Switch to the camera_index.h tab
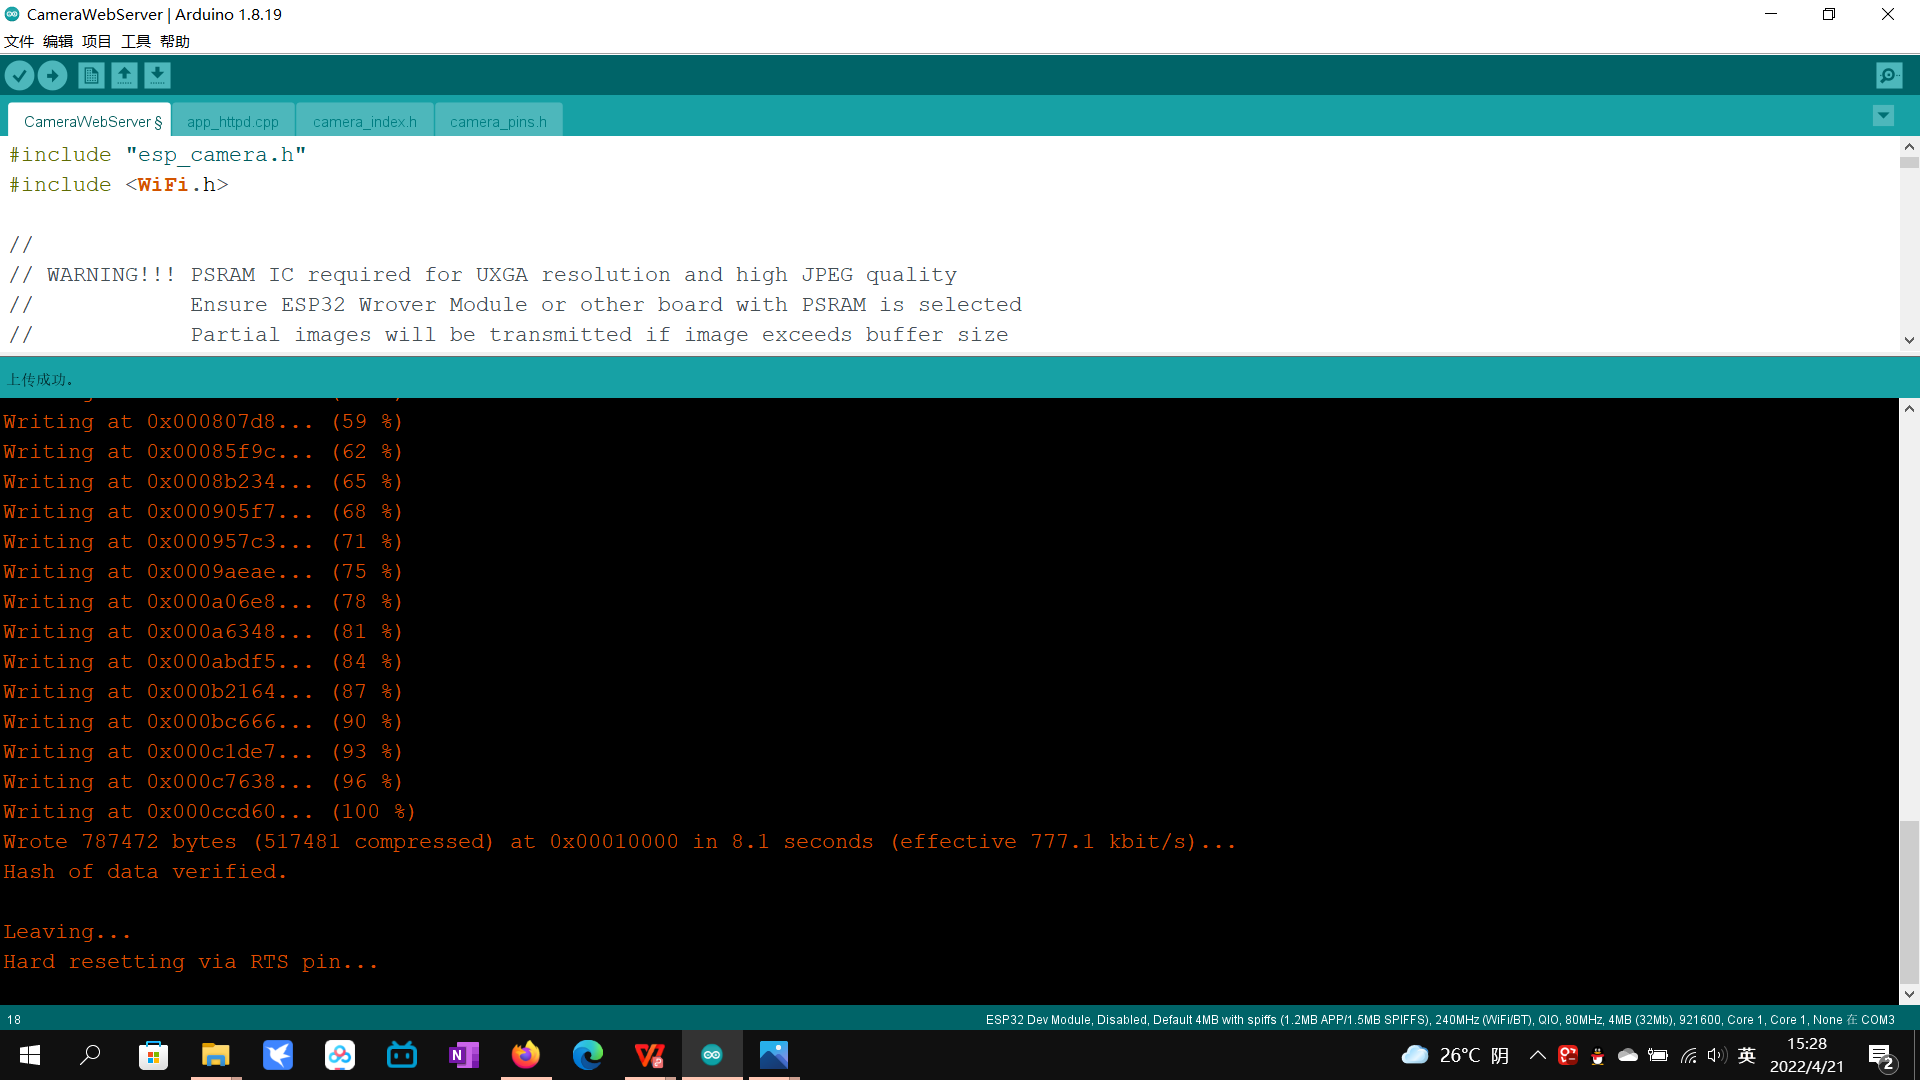Screen dimensions: 1920x1080 364,121
